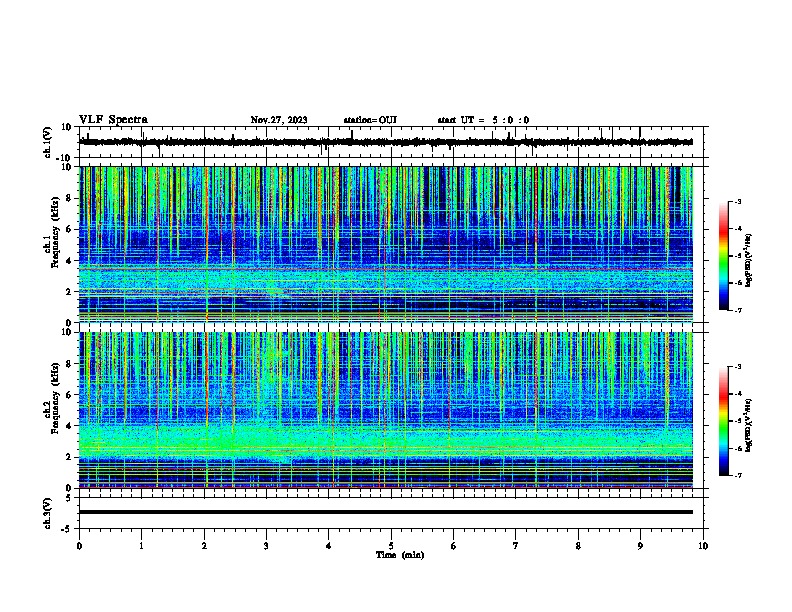Click the "8" kHz tick on ch.1 frequency axis
The image size is (792, 612).
[70, 198]
